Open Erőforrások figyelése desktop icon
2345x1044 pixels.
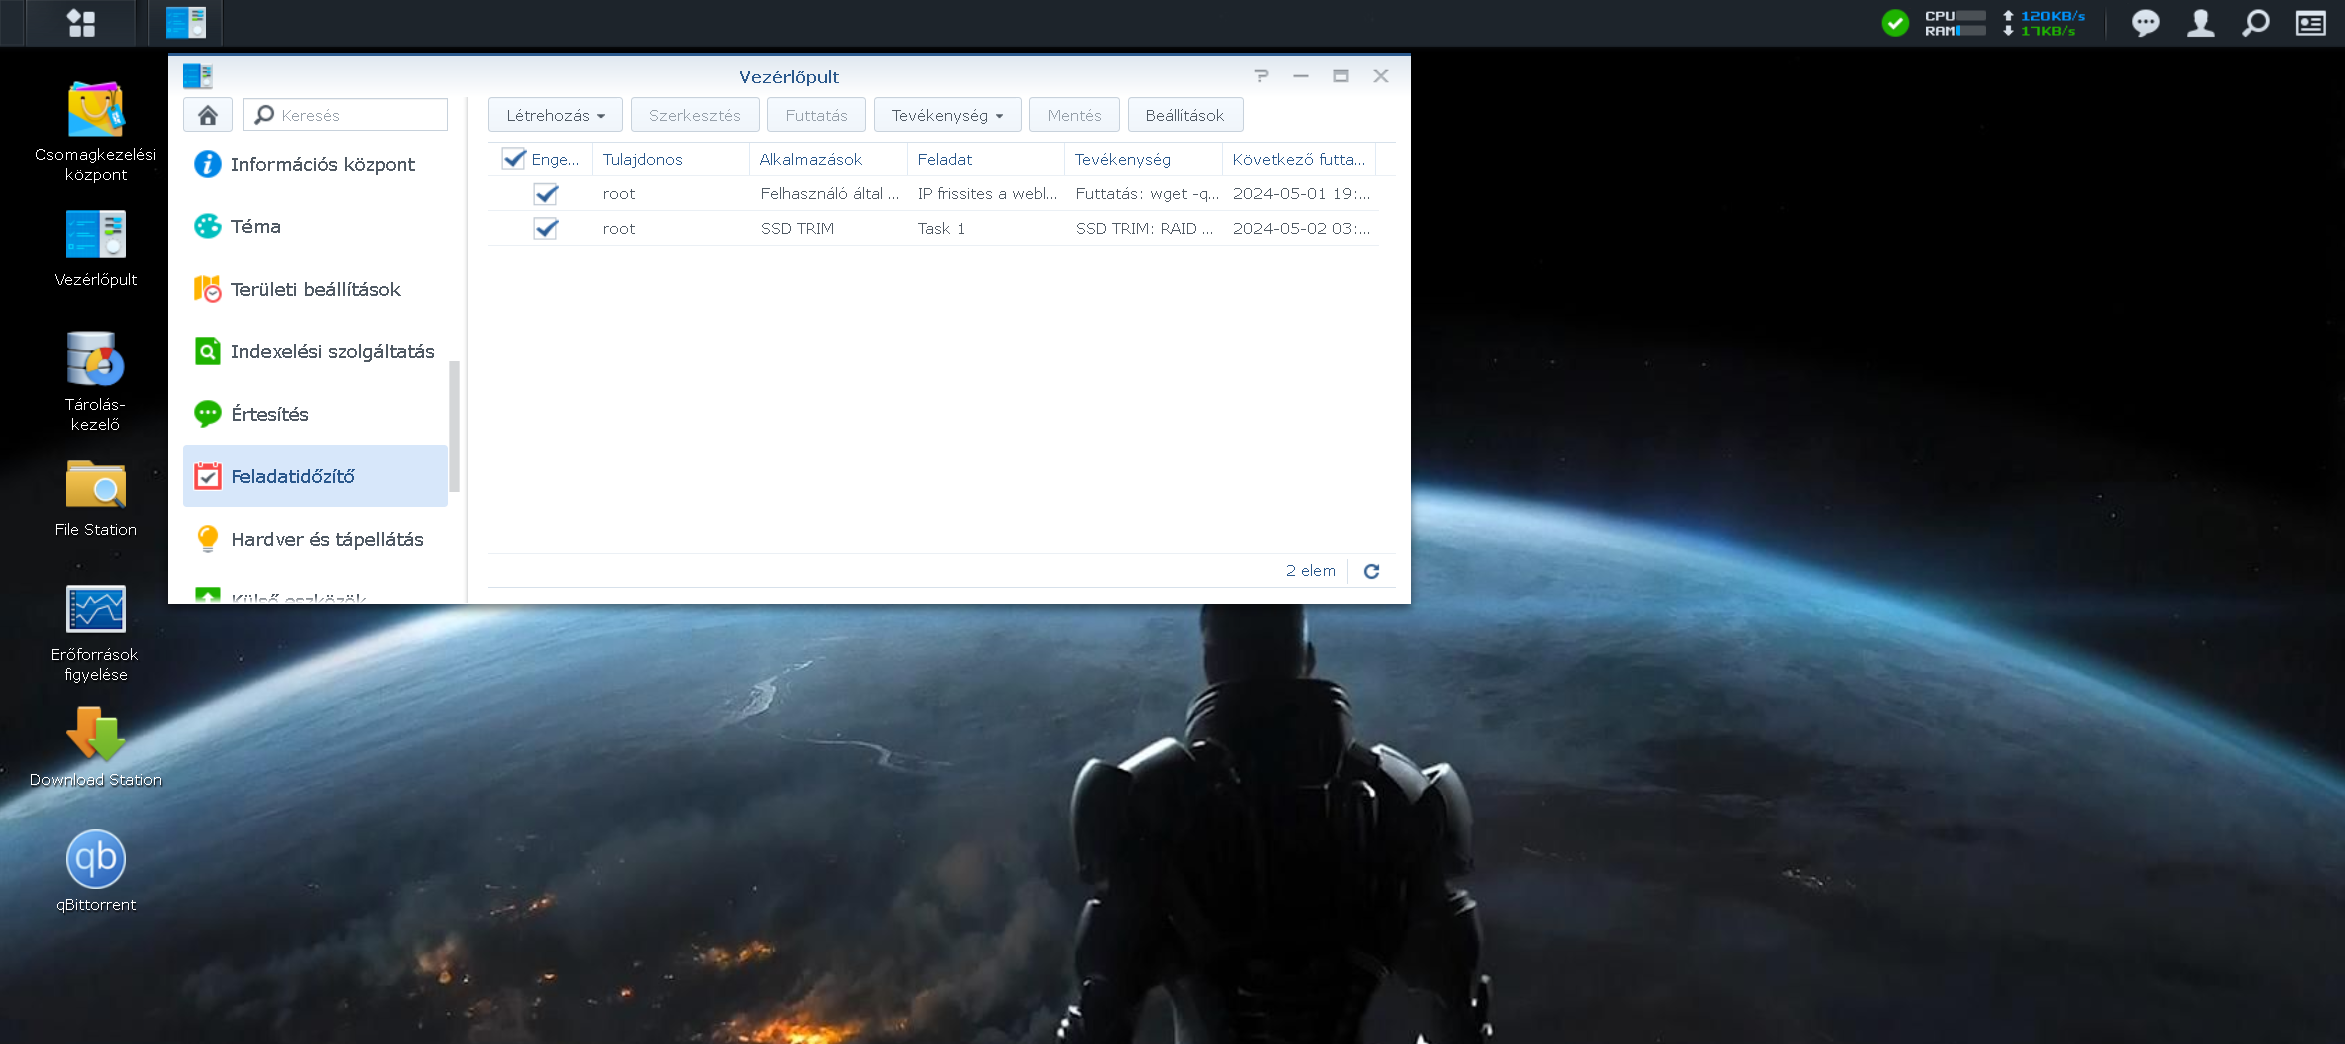coord(96,610)
